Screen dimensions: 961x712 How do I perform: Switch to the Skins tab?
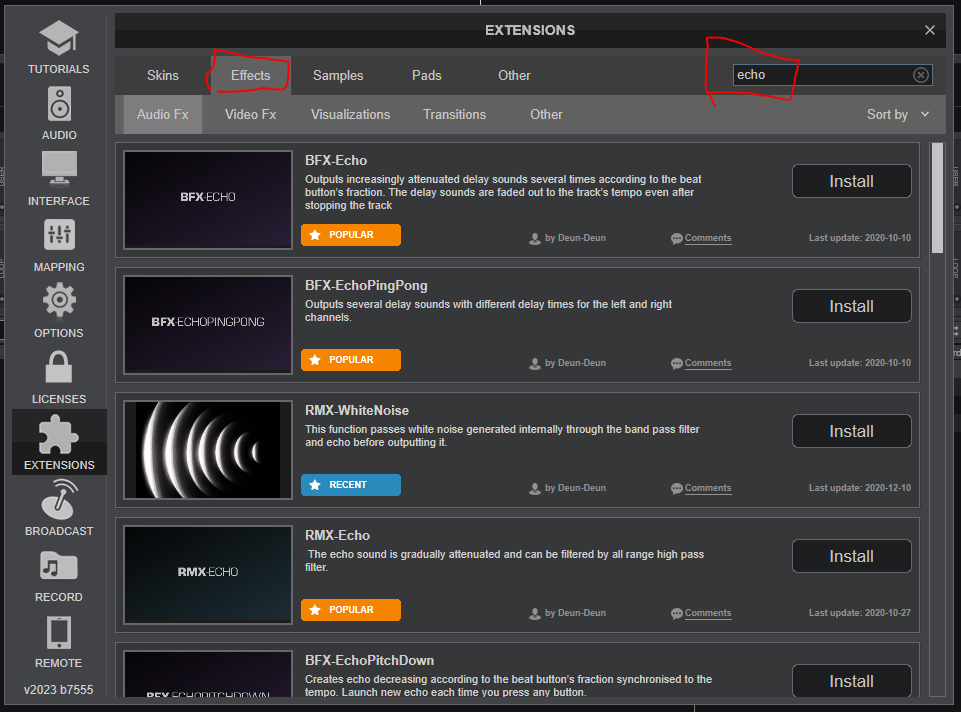[x=162, y=75]
